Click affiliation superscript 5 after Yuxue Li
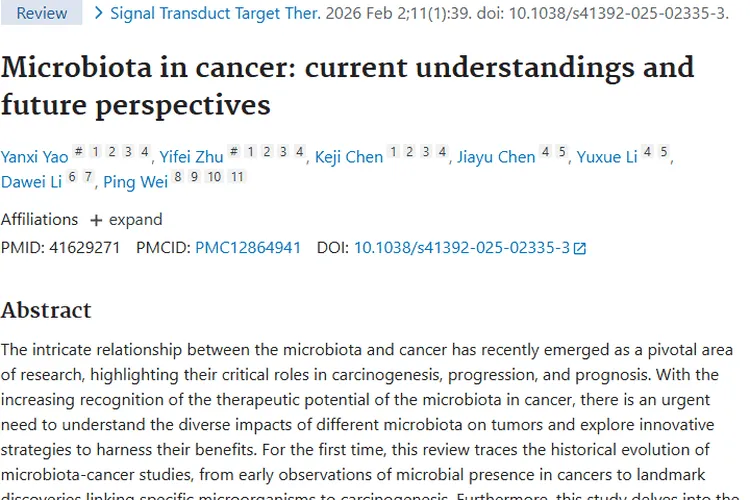Viewport: 750px width, 500px height. click(663, 152)
